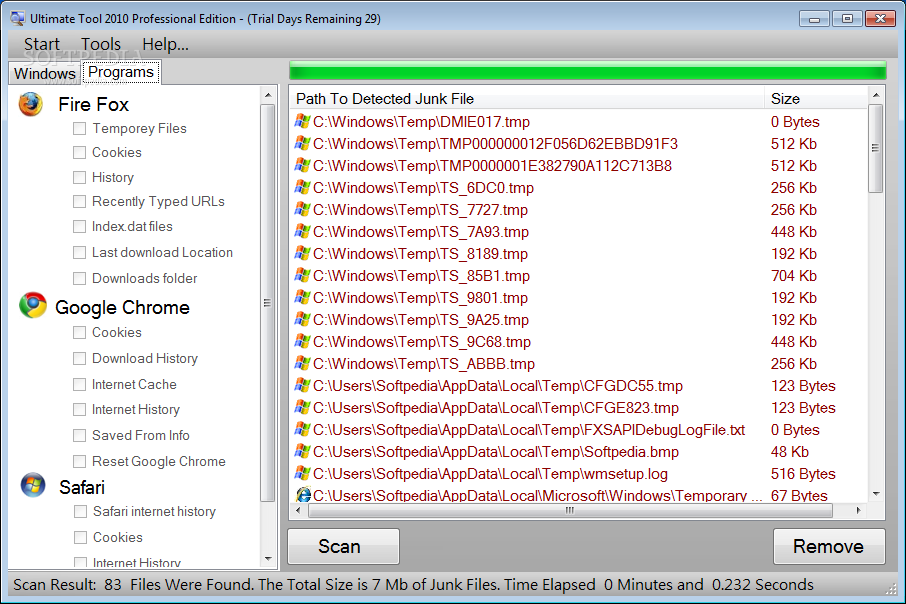Click programs panel scroll up arrow
Screen dimensions: 906x604
click(x=268, y=95)
